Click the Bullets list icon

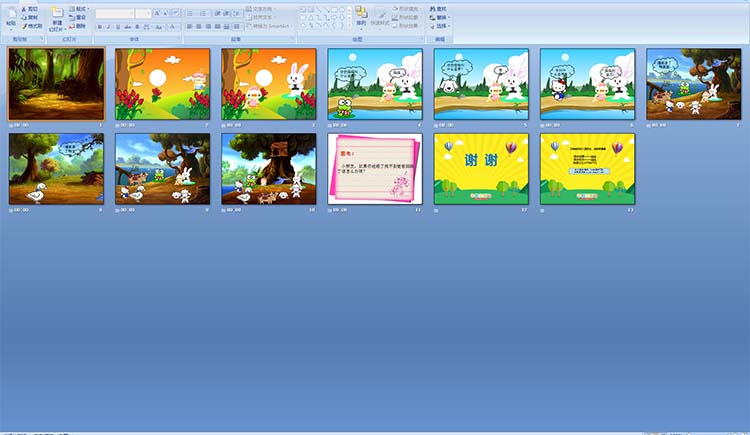pos(189,13)
